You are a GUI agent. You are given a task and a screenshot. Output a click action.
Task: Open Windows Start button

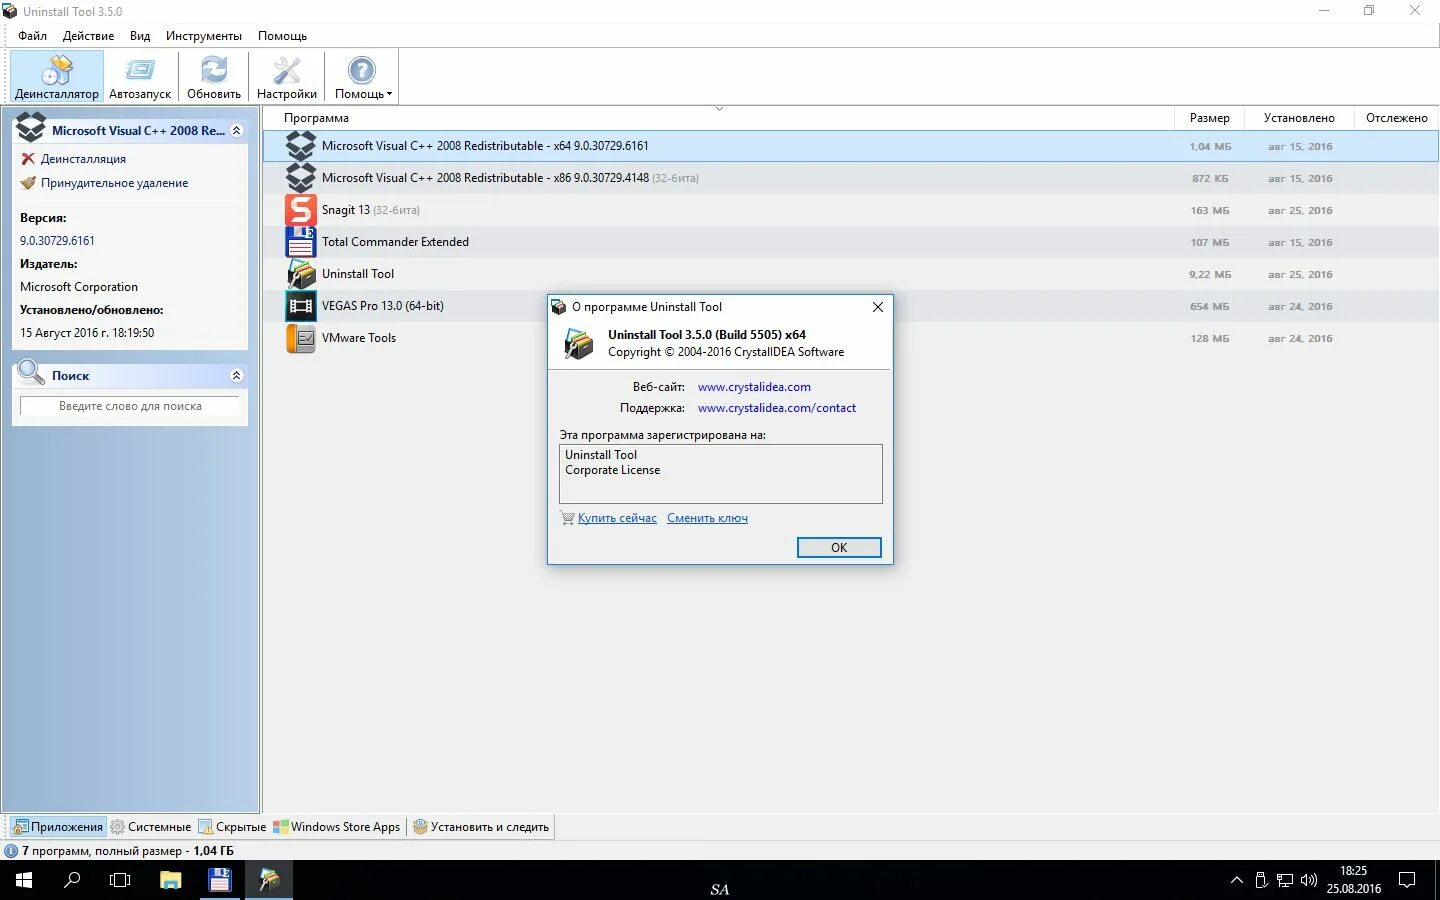pyautogui.click(x=23, y=880)
